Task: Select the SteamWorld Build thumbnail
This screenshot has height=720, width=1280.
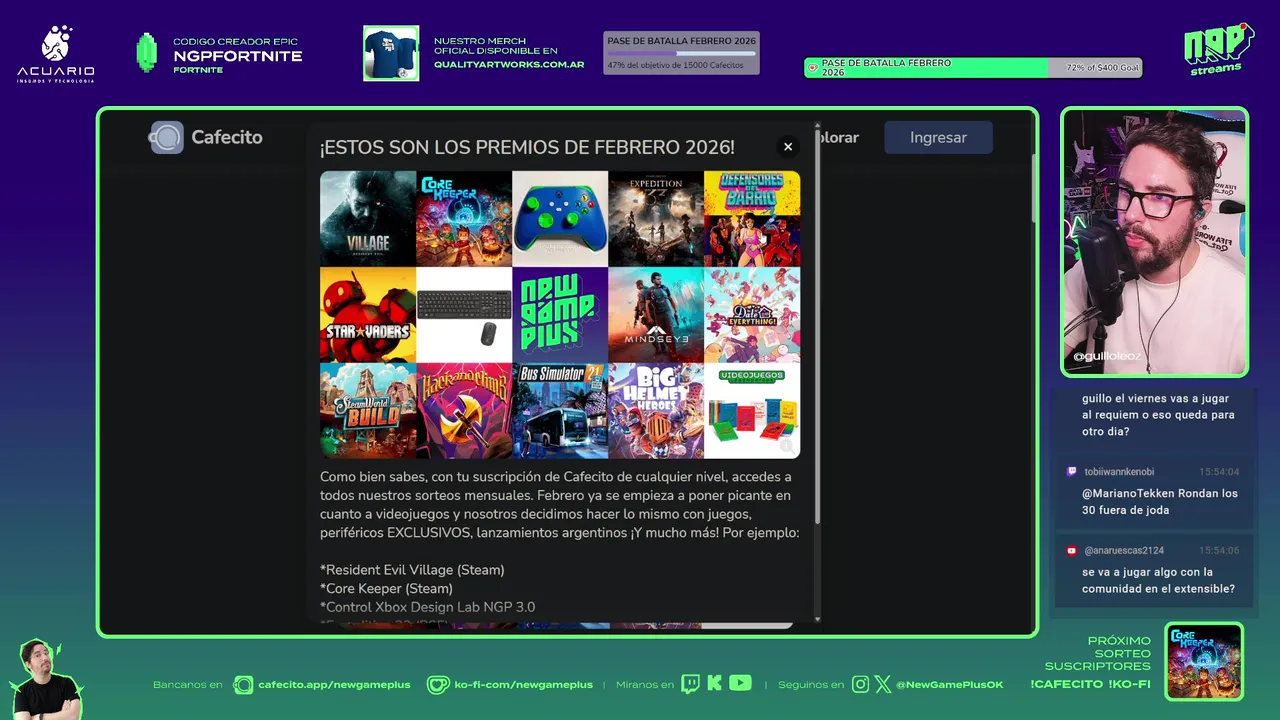Action: (368, 411)
